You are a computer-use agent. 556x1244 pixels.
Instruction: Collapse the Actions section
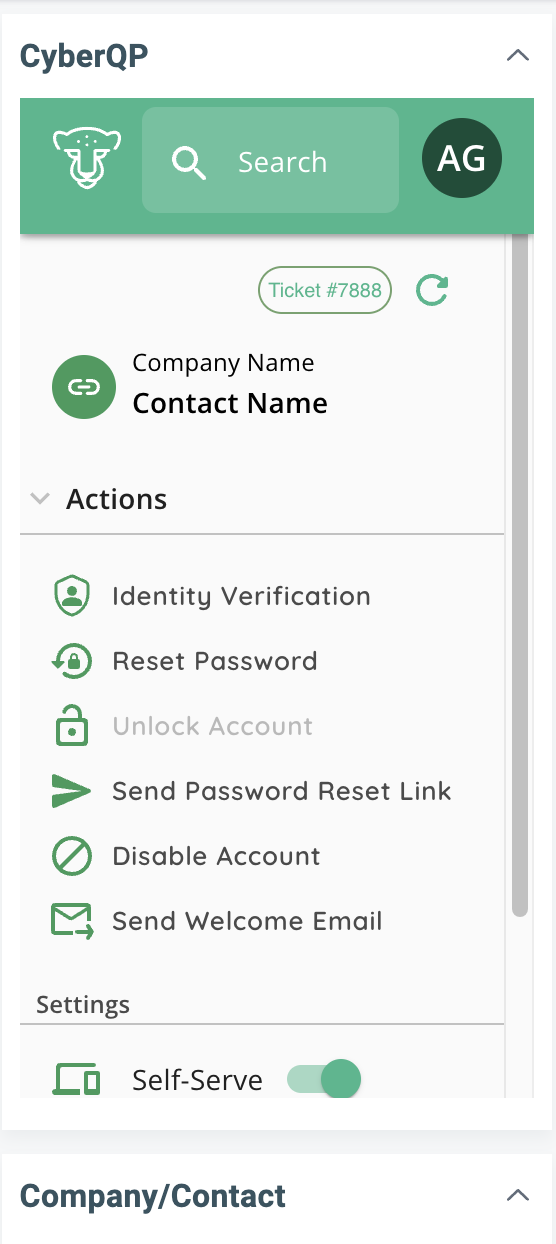(40, 499)
